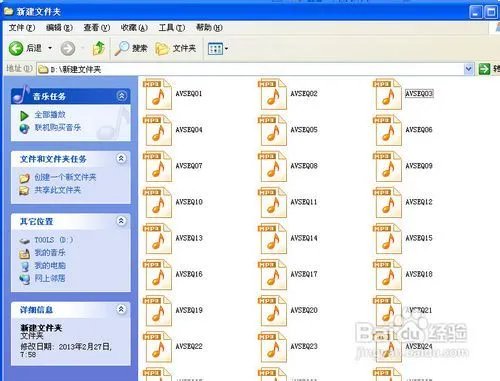500x381 pixels.
Task: Open 我的电脑 link
Action: coord(50,266)
